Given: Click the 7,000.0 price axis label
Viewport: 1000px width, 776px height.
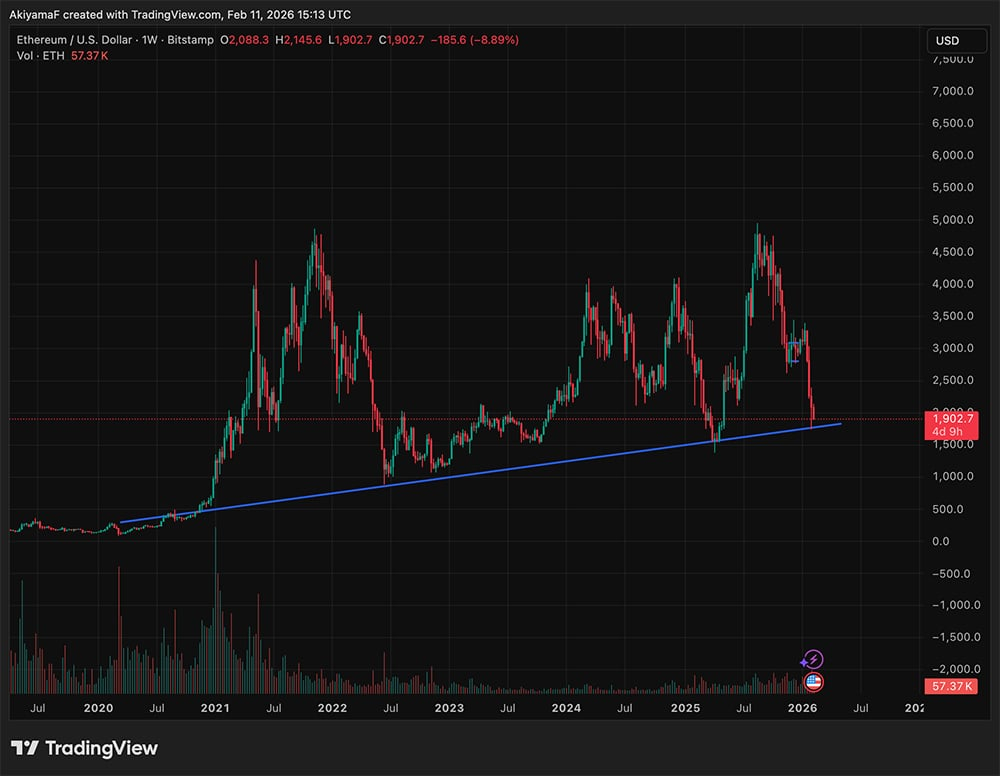Looking at the screenshot, I should (x=952, y=91).
